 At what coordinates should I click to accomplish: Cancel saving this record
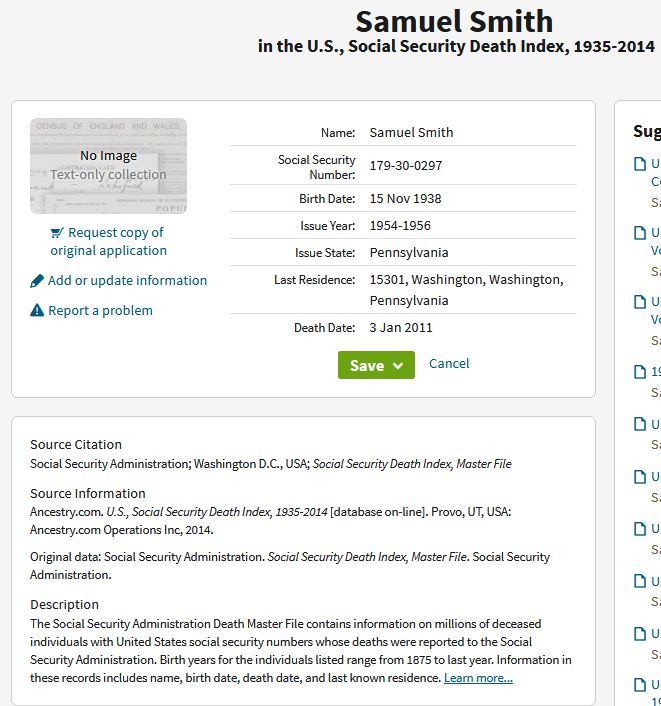point(449,363)
